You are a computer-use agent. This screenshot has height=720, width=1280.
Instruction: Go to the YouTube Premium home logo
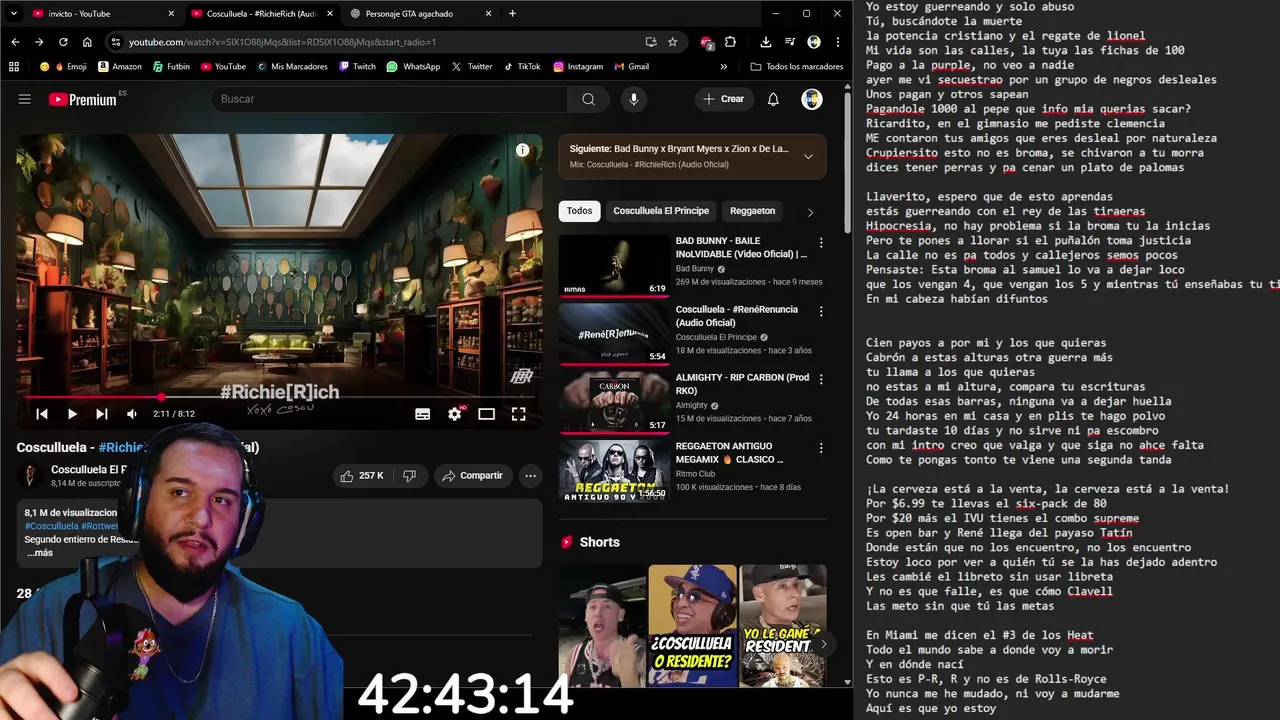coord(83,99)
